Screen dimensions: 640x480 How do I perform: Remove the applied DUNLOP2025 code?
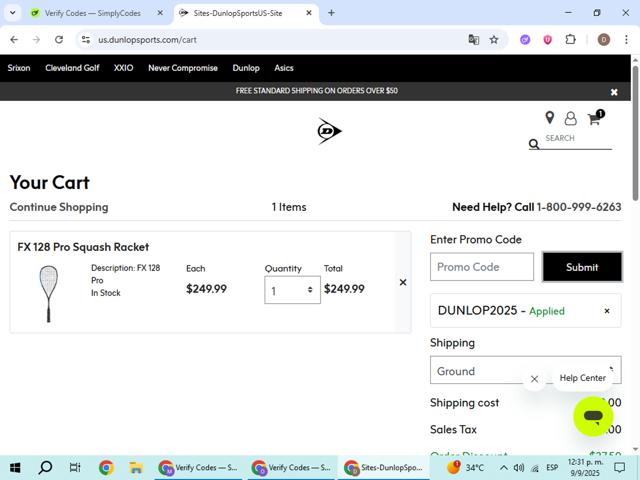click(607, 311)
